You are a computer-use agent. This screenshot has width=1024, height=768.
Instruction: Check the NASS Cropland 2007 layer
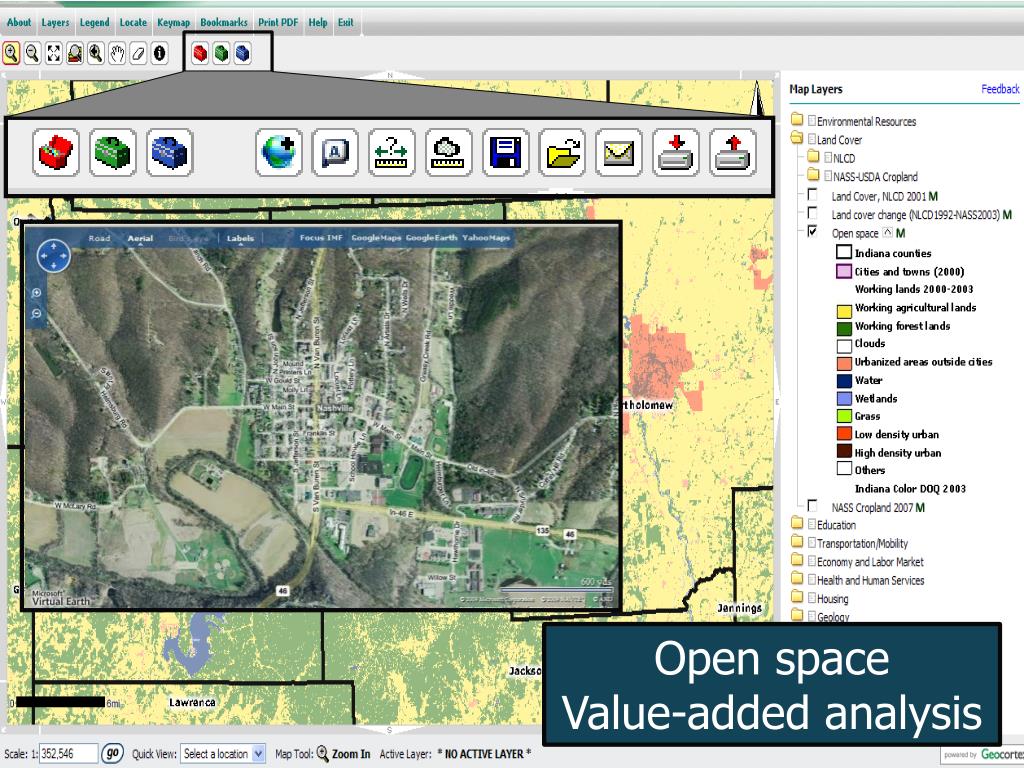coord(812,505)
